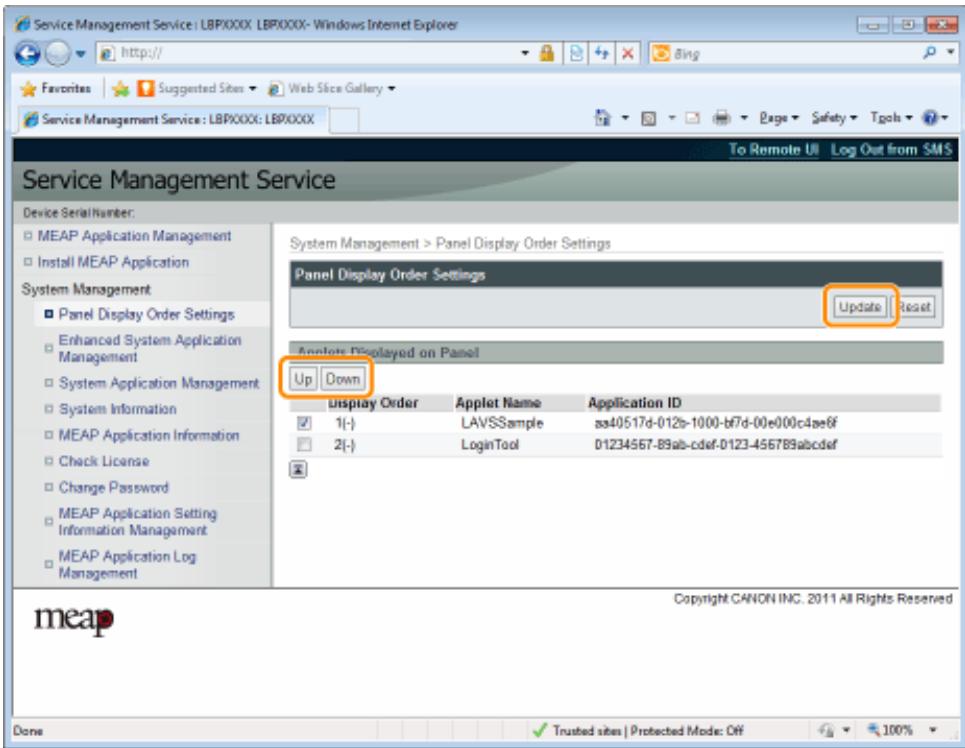Open a new blank browser tab
This screenshot has height=748, width=965.
tap(344, 120)
